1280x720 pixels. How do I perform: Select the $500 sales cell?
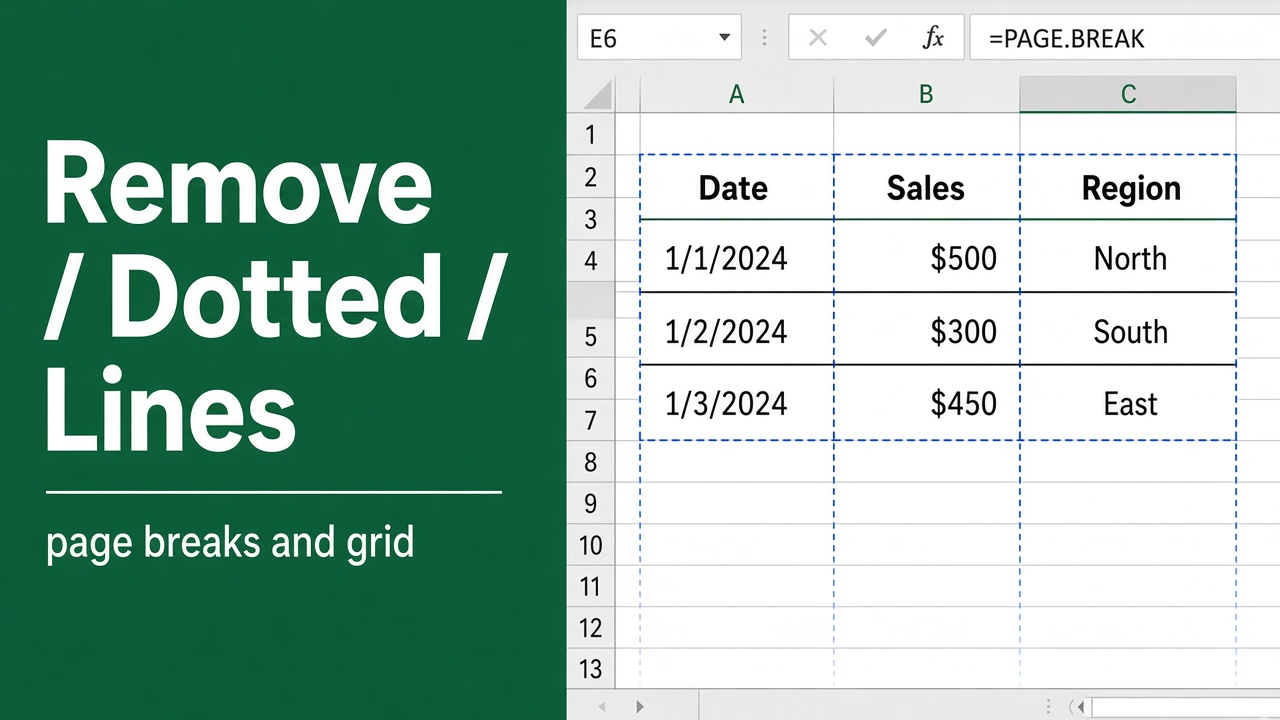coord(927,257)
